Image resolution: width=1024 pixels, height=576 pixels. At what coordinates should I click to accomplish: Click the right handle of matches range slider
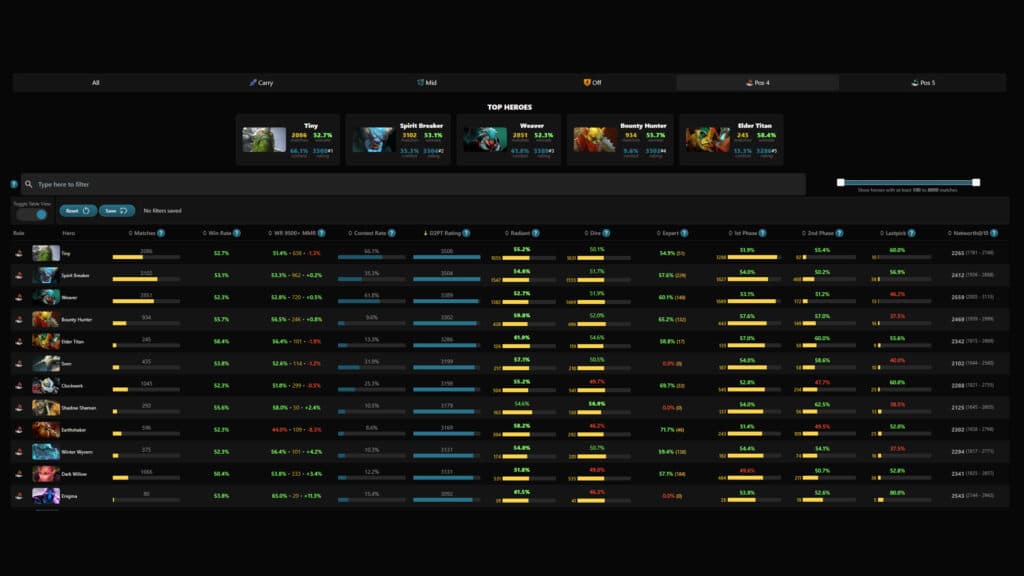click(x=976, y=182)
